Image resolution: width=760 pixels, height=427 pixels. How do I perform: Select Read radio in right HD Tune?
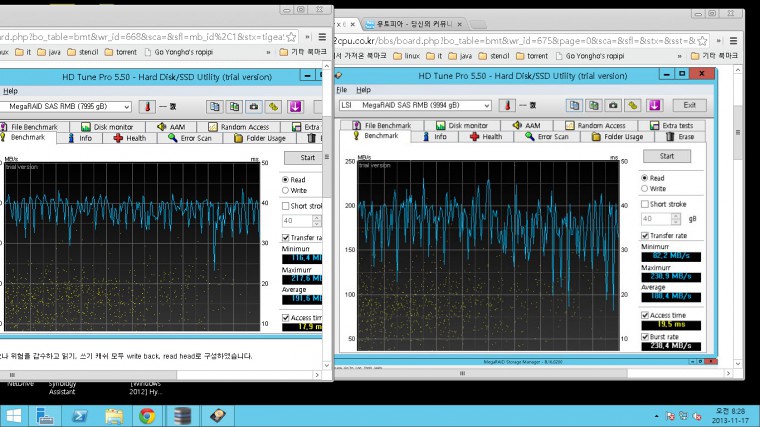pos(645,178)
